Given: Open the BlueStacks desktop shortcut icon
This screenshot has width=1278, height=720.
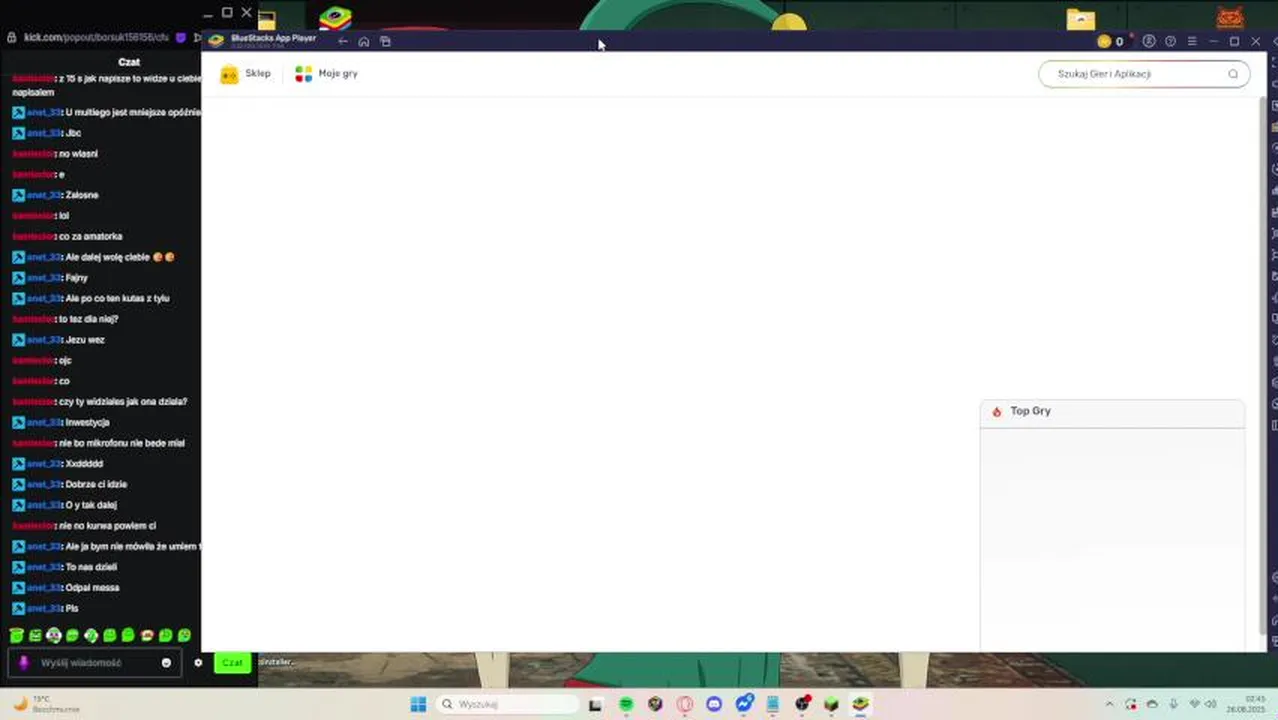Looking at the screenshot, I should coord(336,18).
